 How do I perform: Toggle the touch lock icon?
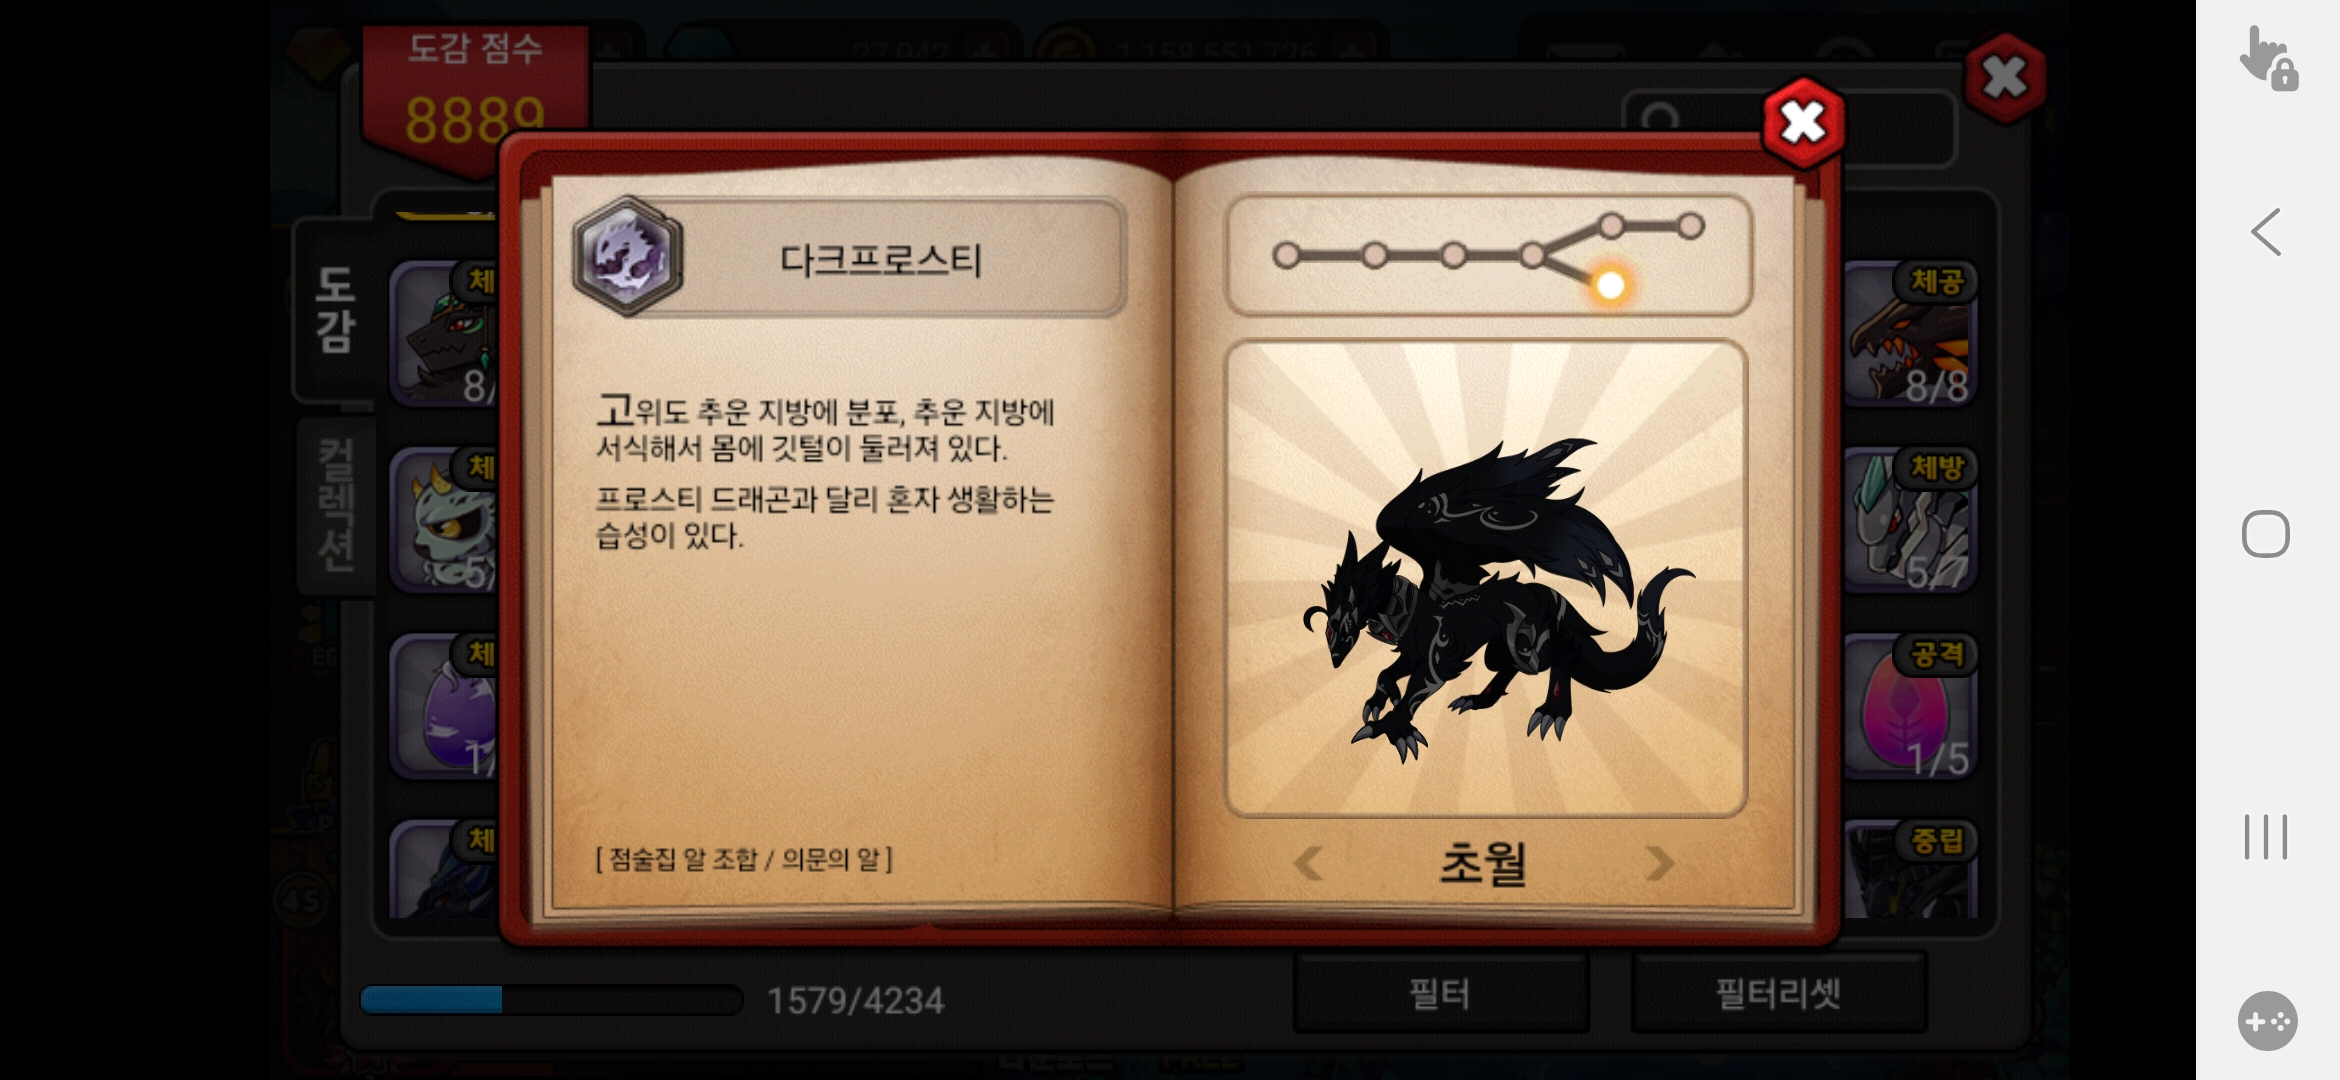click(2268, 59)
